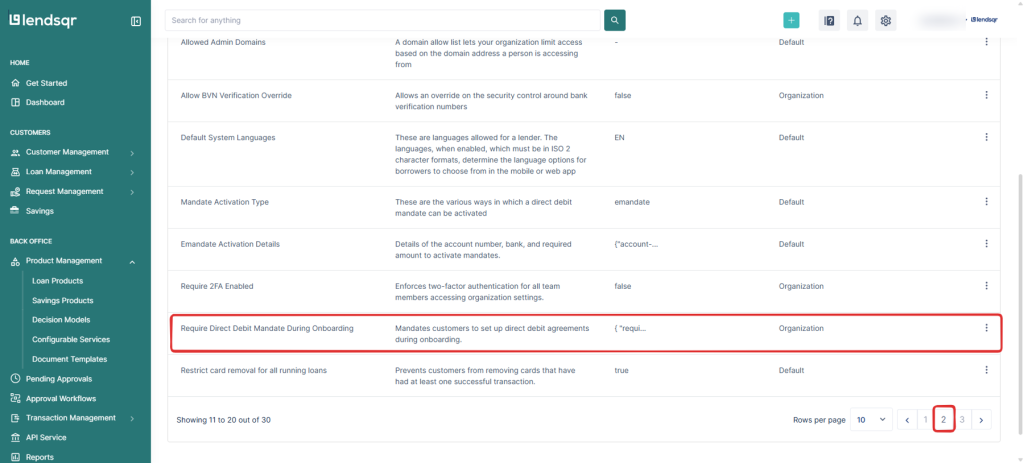Viewport: 1024px width, 463px height.
Task: Open kebab menu for Require 2FA Enabled
Action: pyautogui.click(x=986, y=285)
